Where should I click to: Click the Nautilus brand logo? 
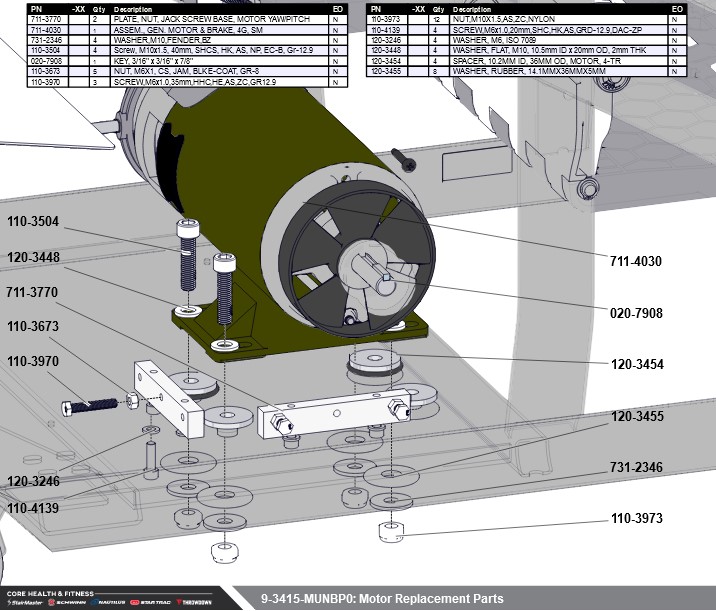(108, 602)
